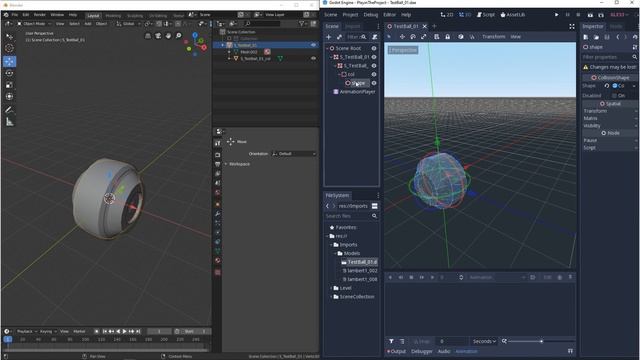Open Godot Project menu
Viewport: 640px width, 360px height.
click(350, 15)
